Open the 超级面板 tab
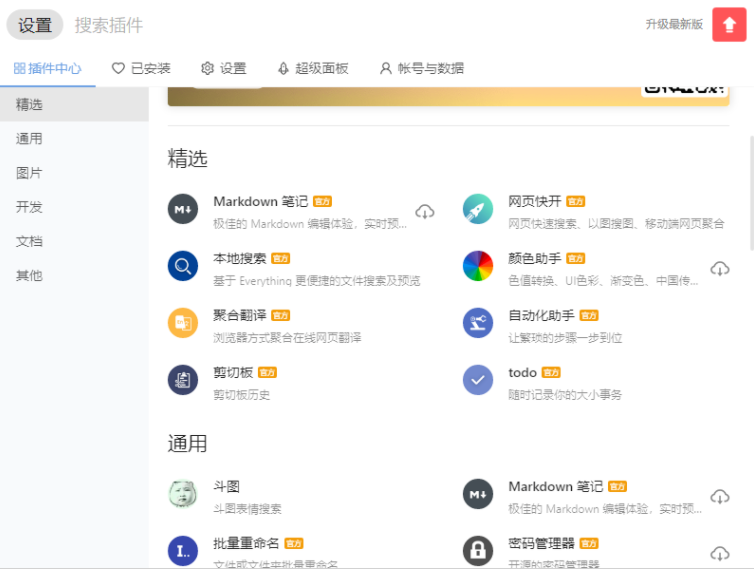Screen dimensions: 754x572 313,69
